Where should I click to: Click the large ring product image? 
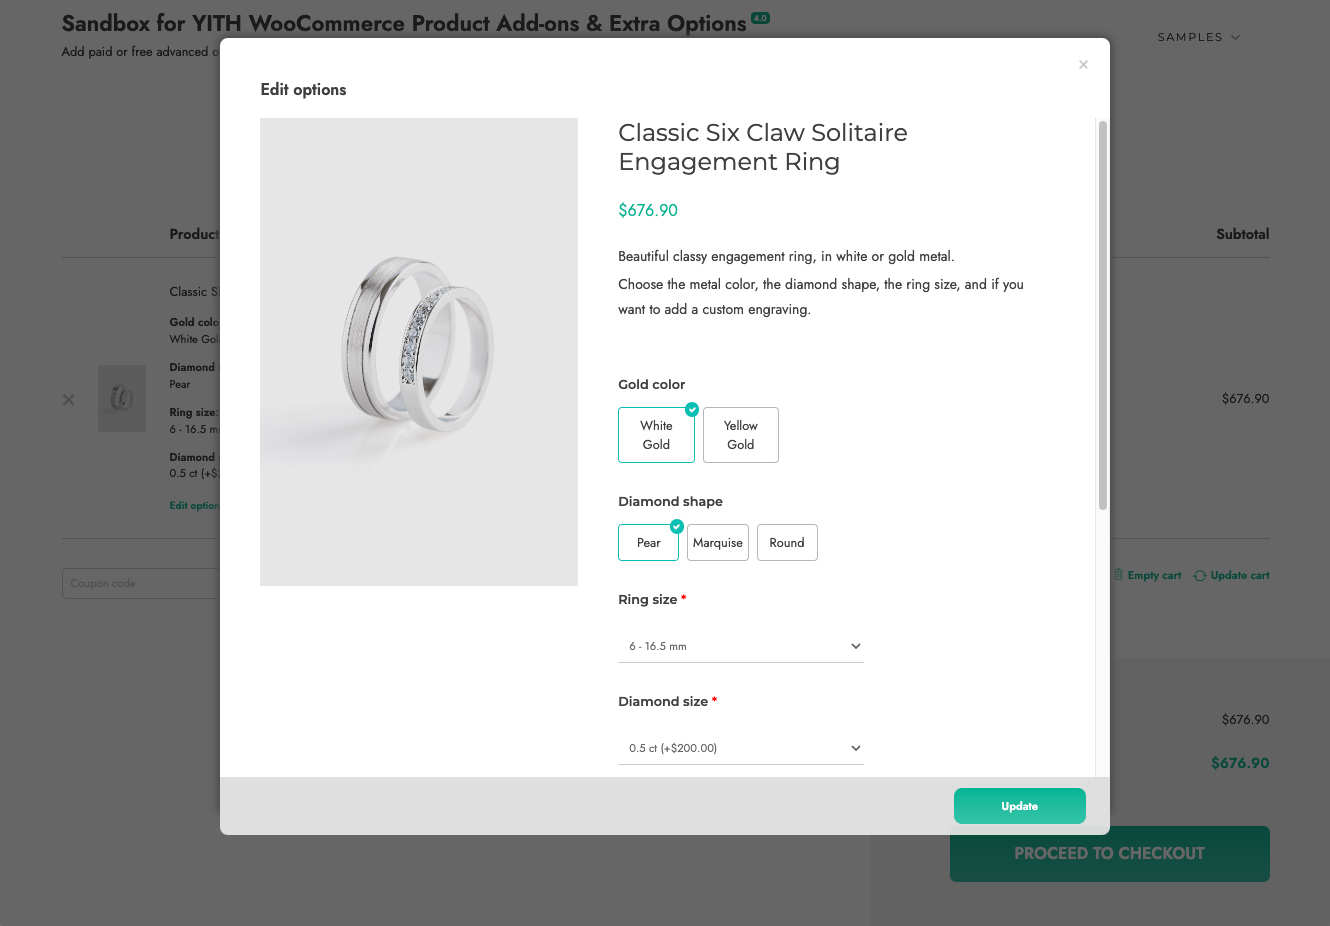[418, 351]
